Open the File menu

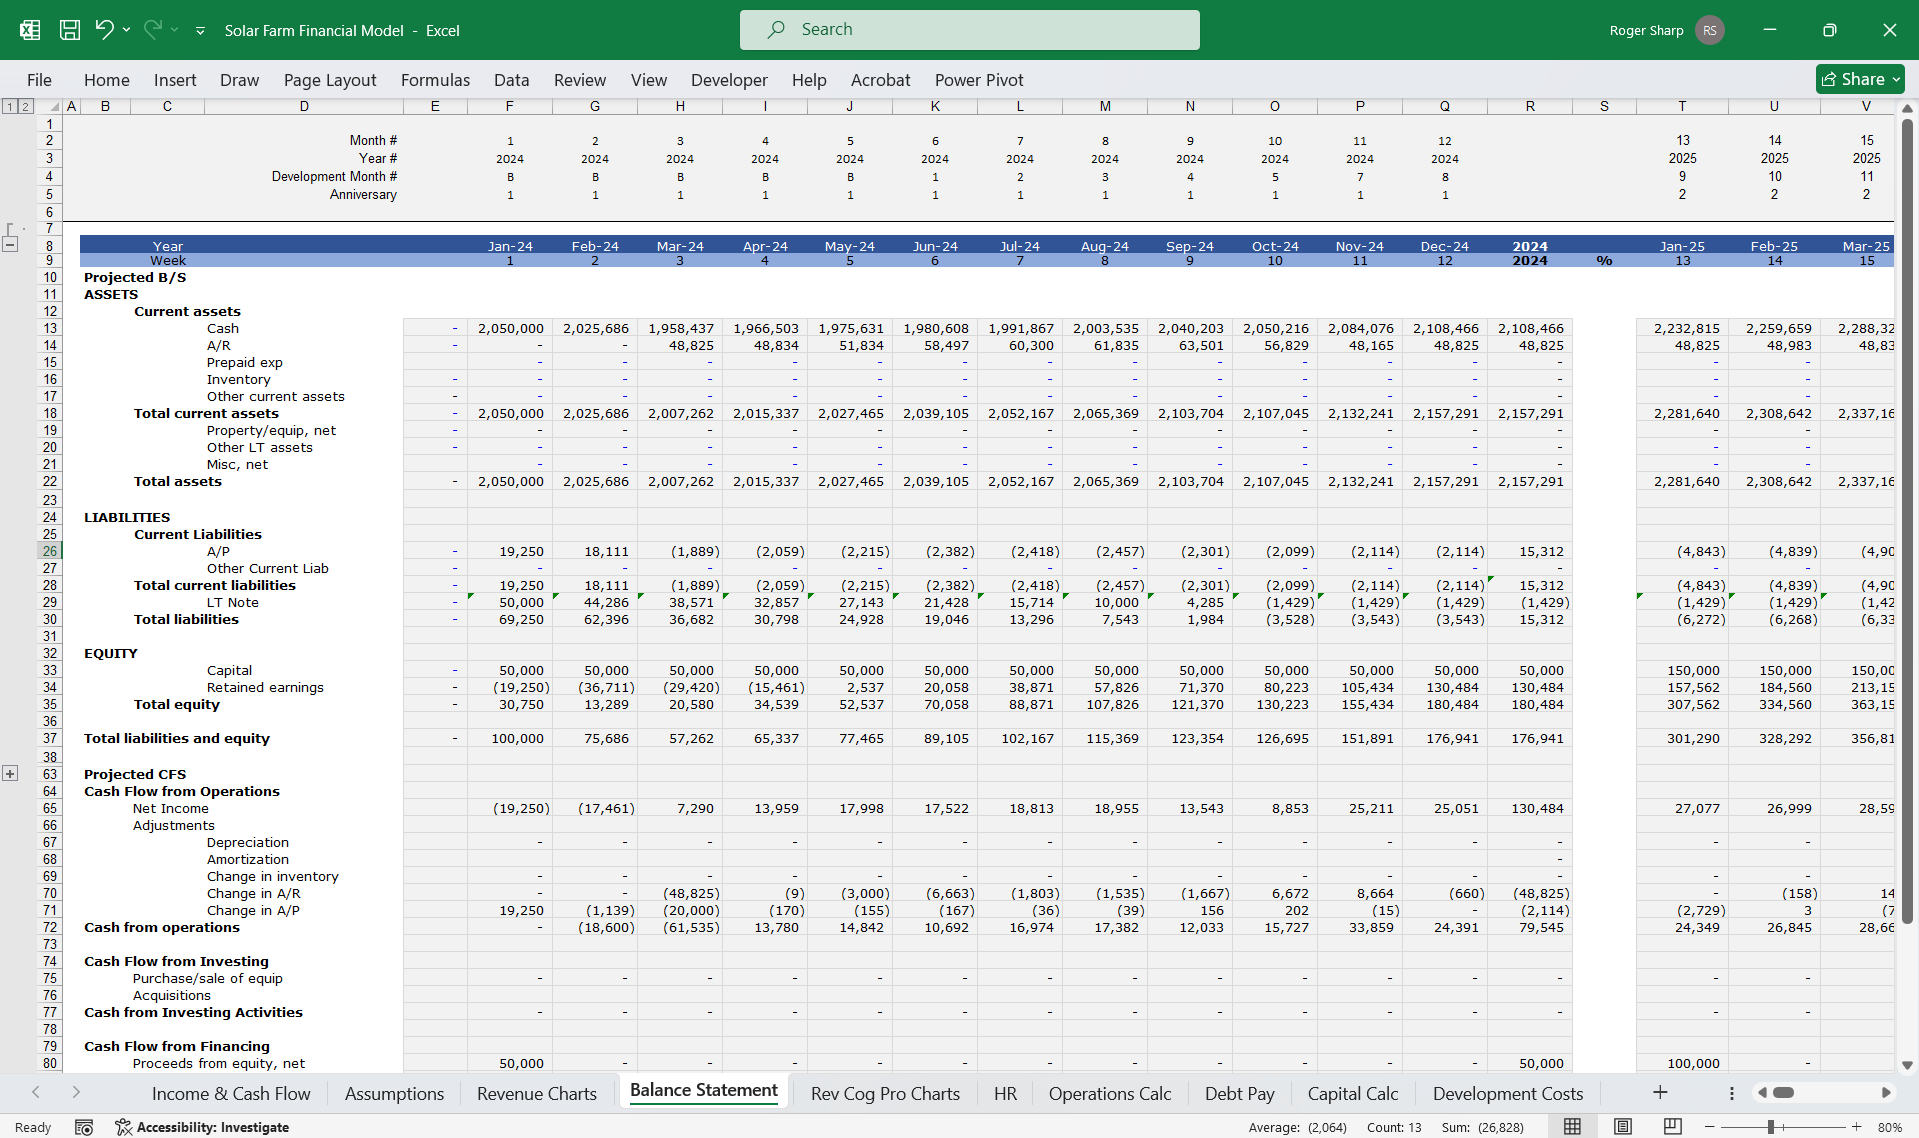(39, 80)
